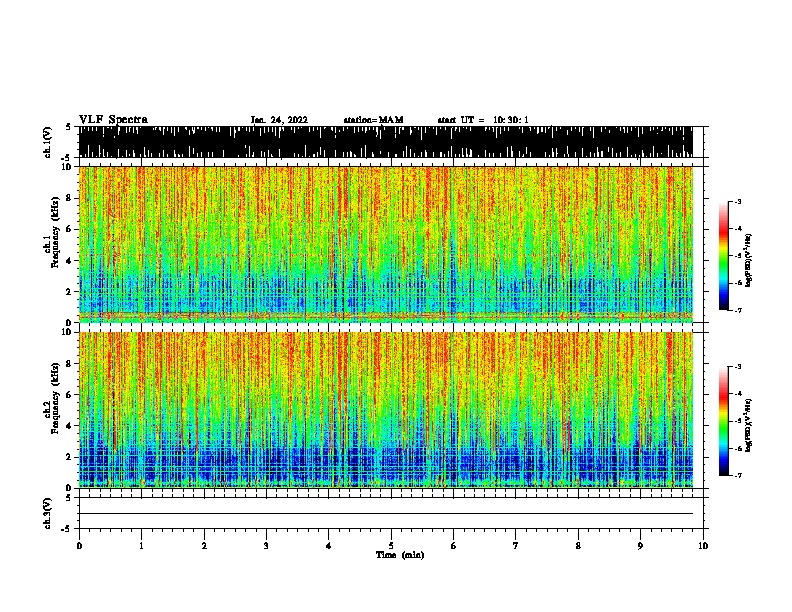Select the "Time (min)" axis label
This screenshot has height=612, width=792.
point(400,555)
